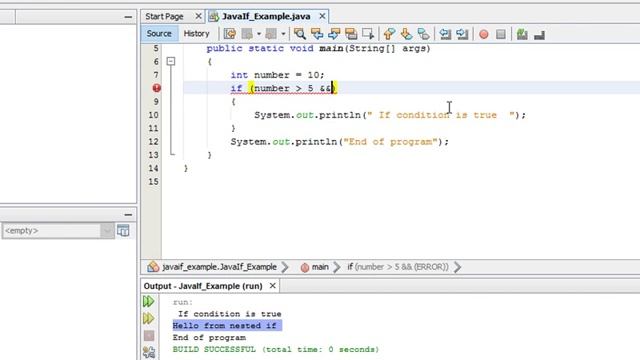The width and height of the screenshot is (640, 360).
Task: Shift Line Left icon
Action: click(445, 34)
